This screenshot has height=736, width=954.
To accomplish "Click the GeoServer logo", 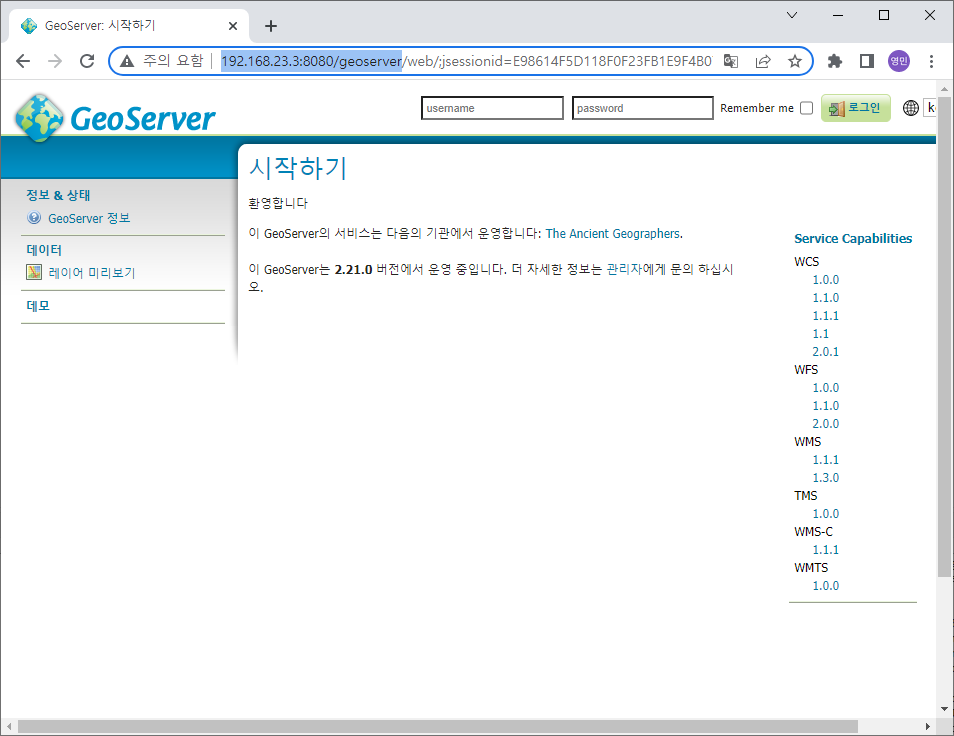I will pos(115,117).
